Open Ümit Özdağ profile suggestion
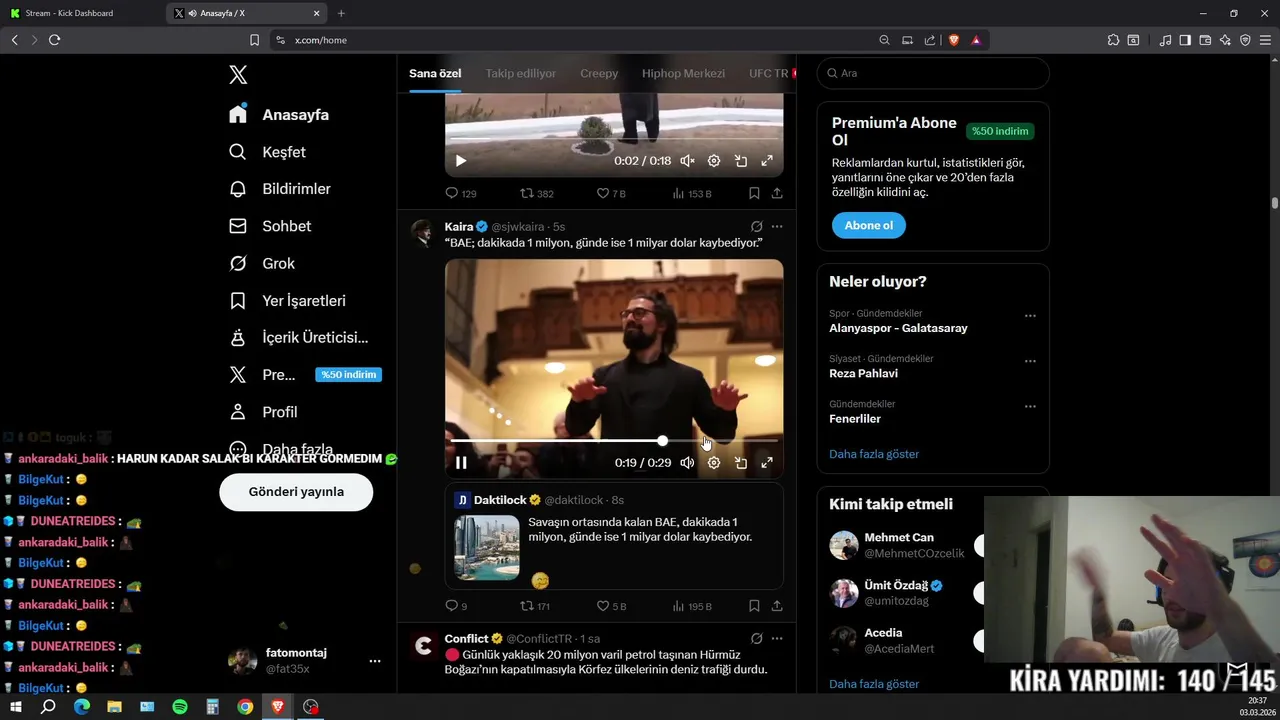 click(896, 585)
